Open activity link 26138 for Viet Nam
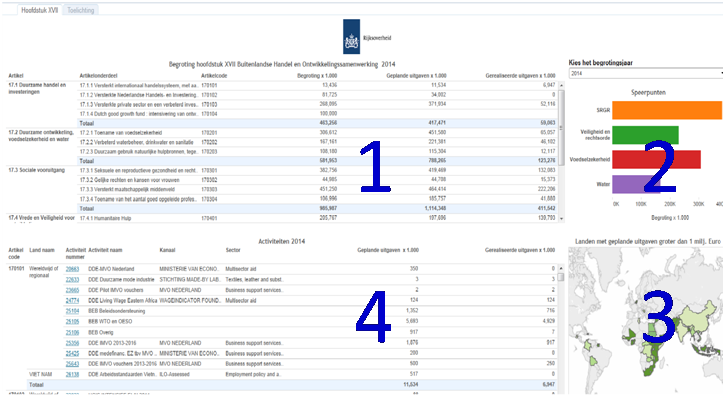Screen dimensions: 726x397 pos(72,374)
